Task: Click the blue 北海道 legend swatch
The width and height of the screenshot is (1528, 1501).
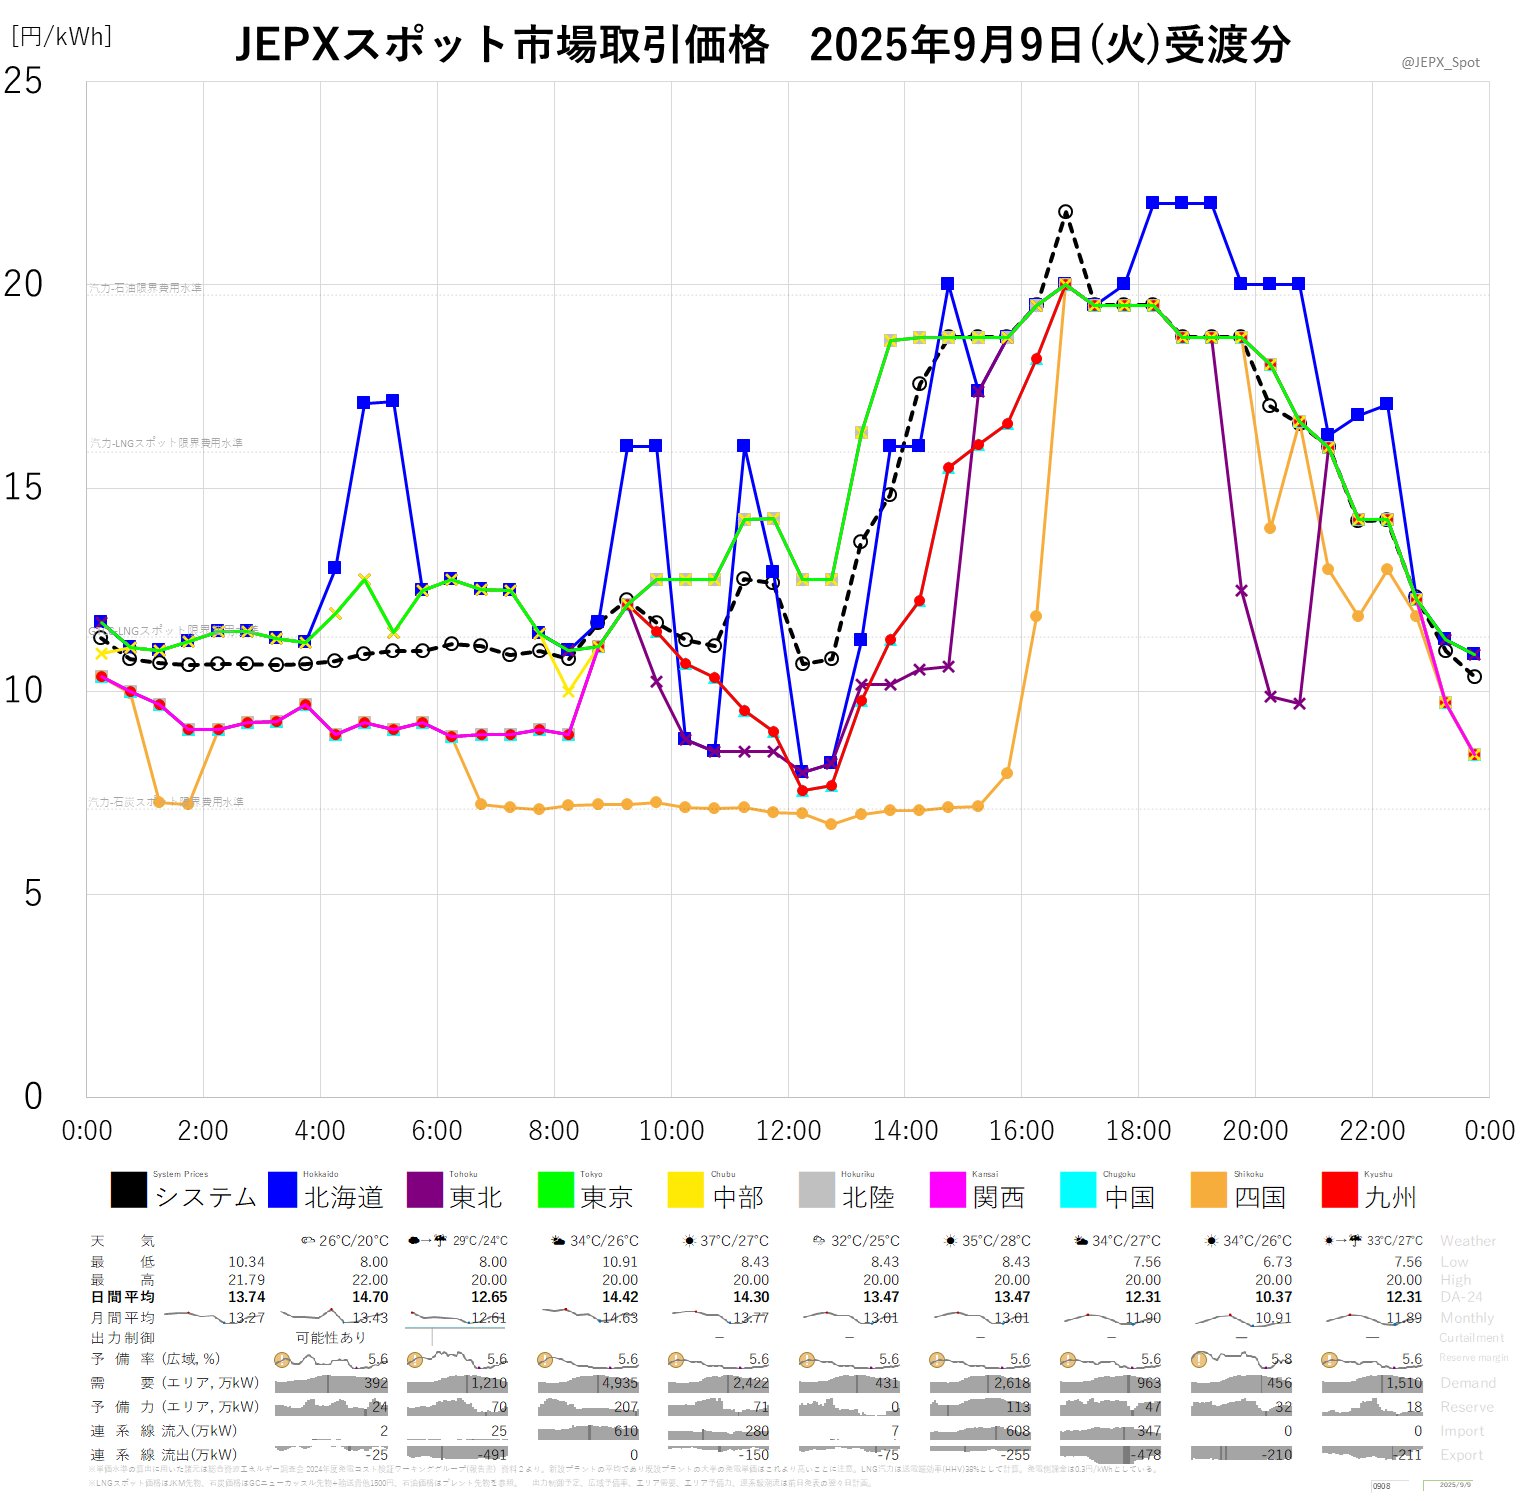Action: [x=283, y=1190]
